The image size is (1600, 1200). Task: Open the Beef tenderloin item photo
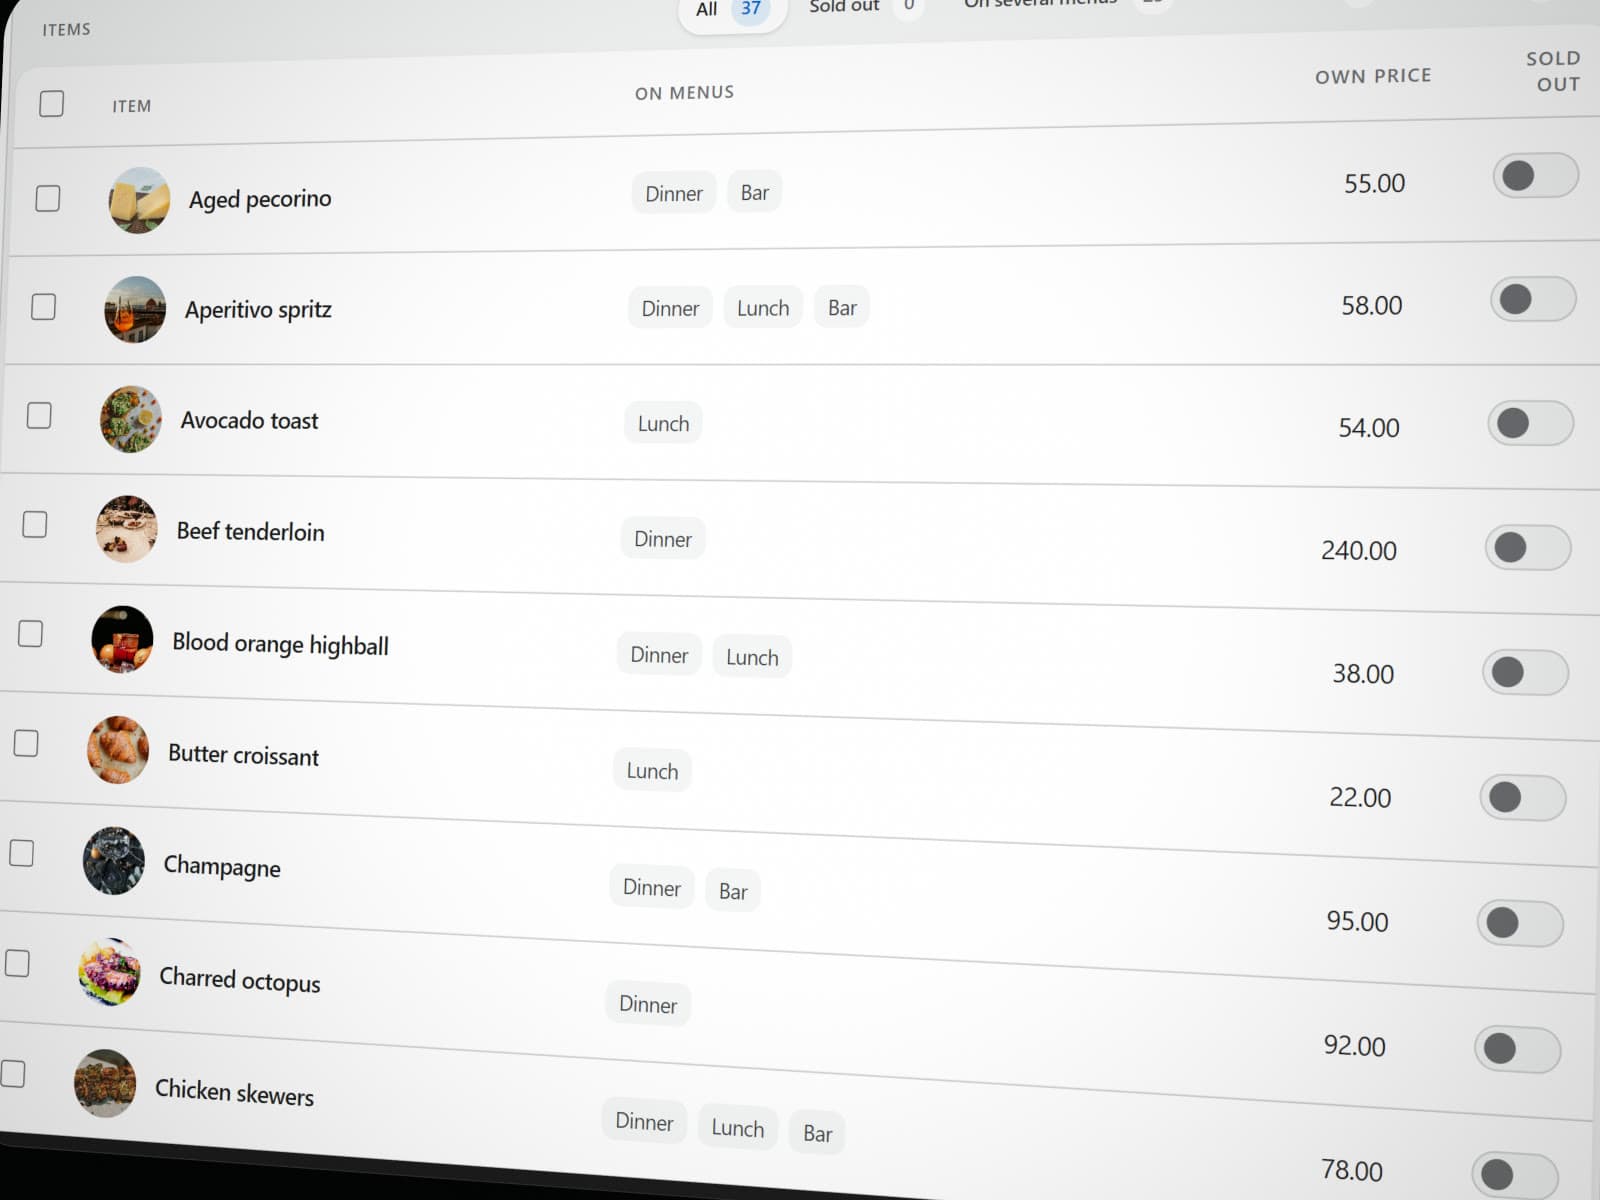click(x=127, y=529)
